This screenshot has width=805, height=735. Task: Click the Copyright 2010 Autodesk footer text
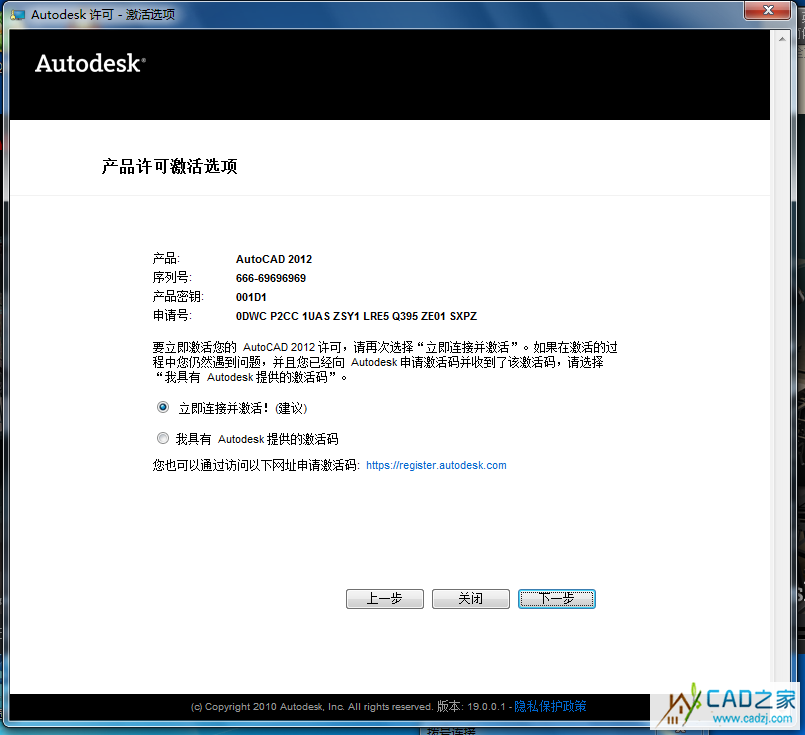pos(311,707)
